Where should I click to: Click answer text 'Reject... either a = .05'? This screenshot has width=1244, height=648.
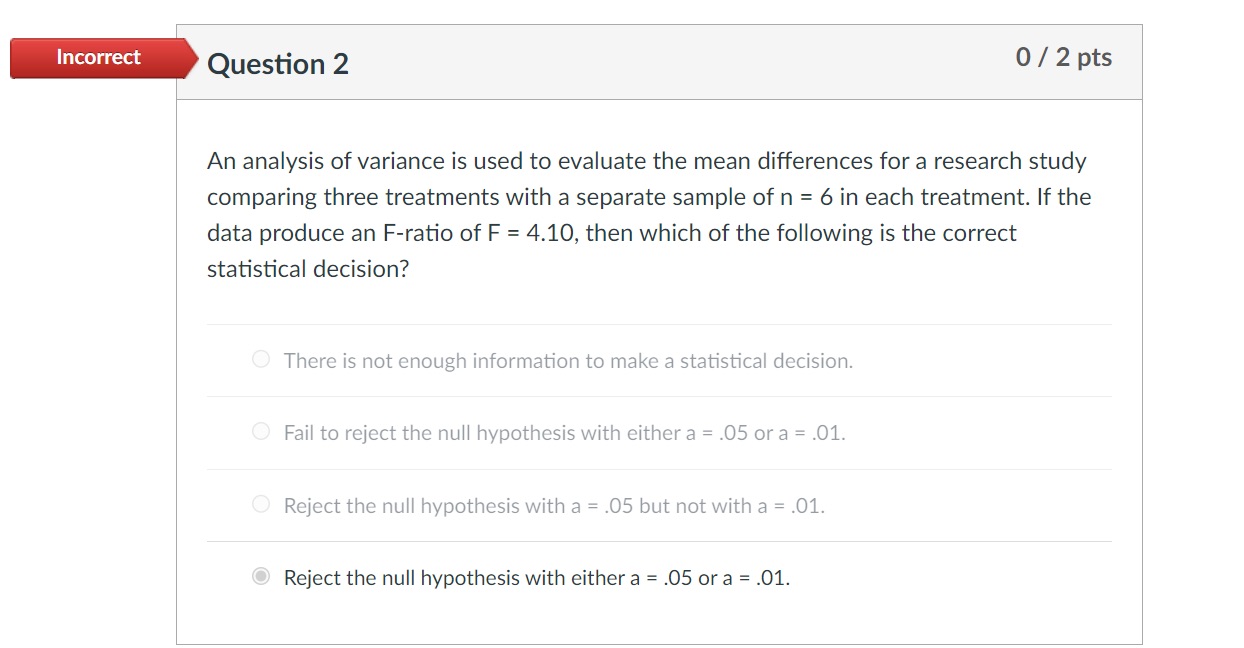click(536, 578)
